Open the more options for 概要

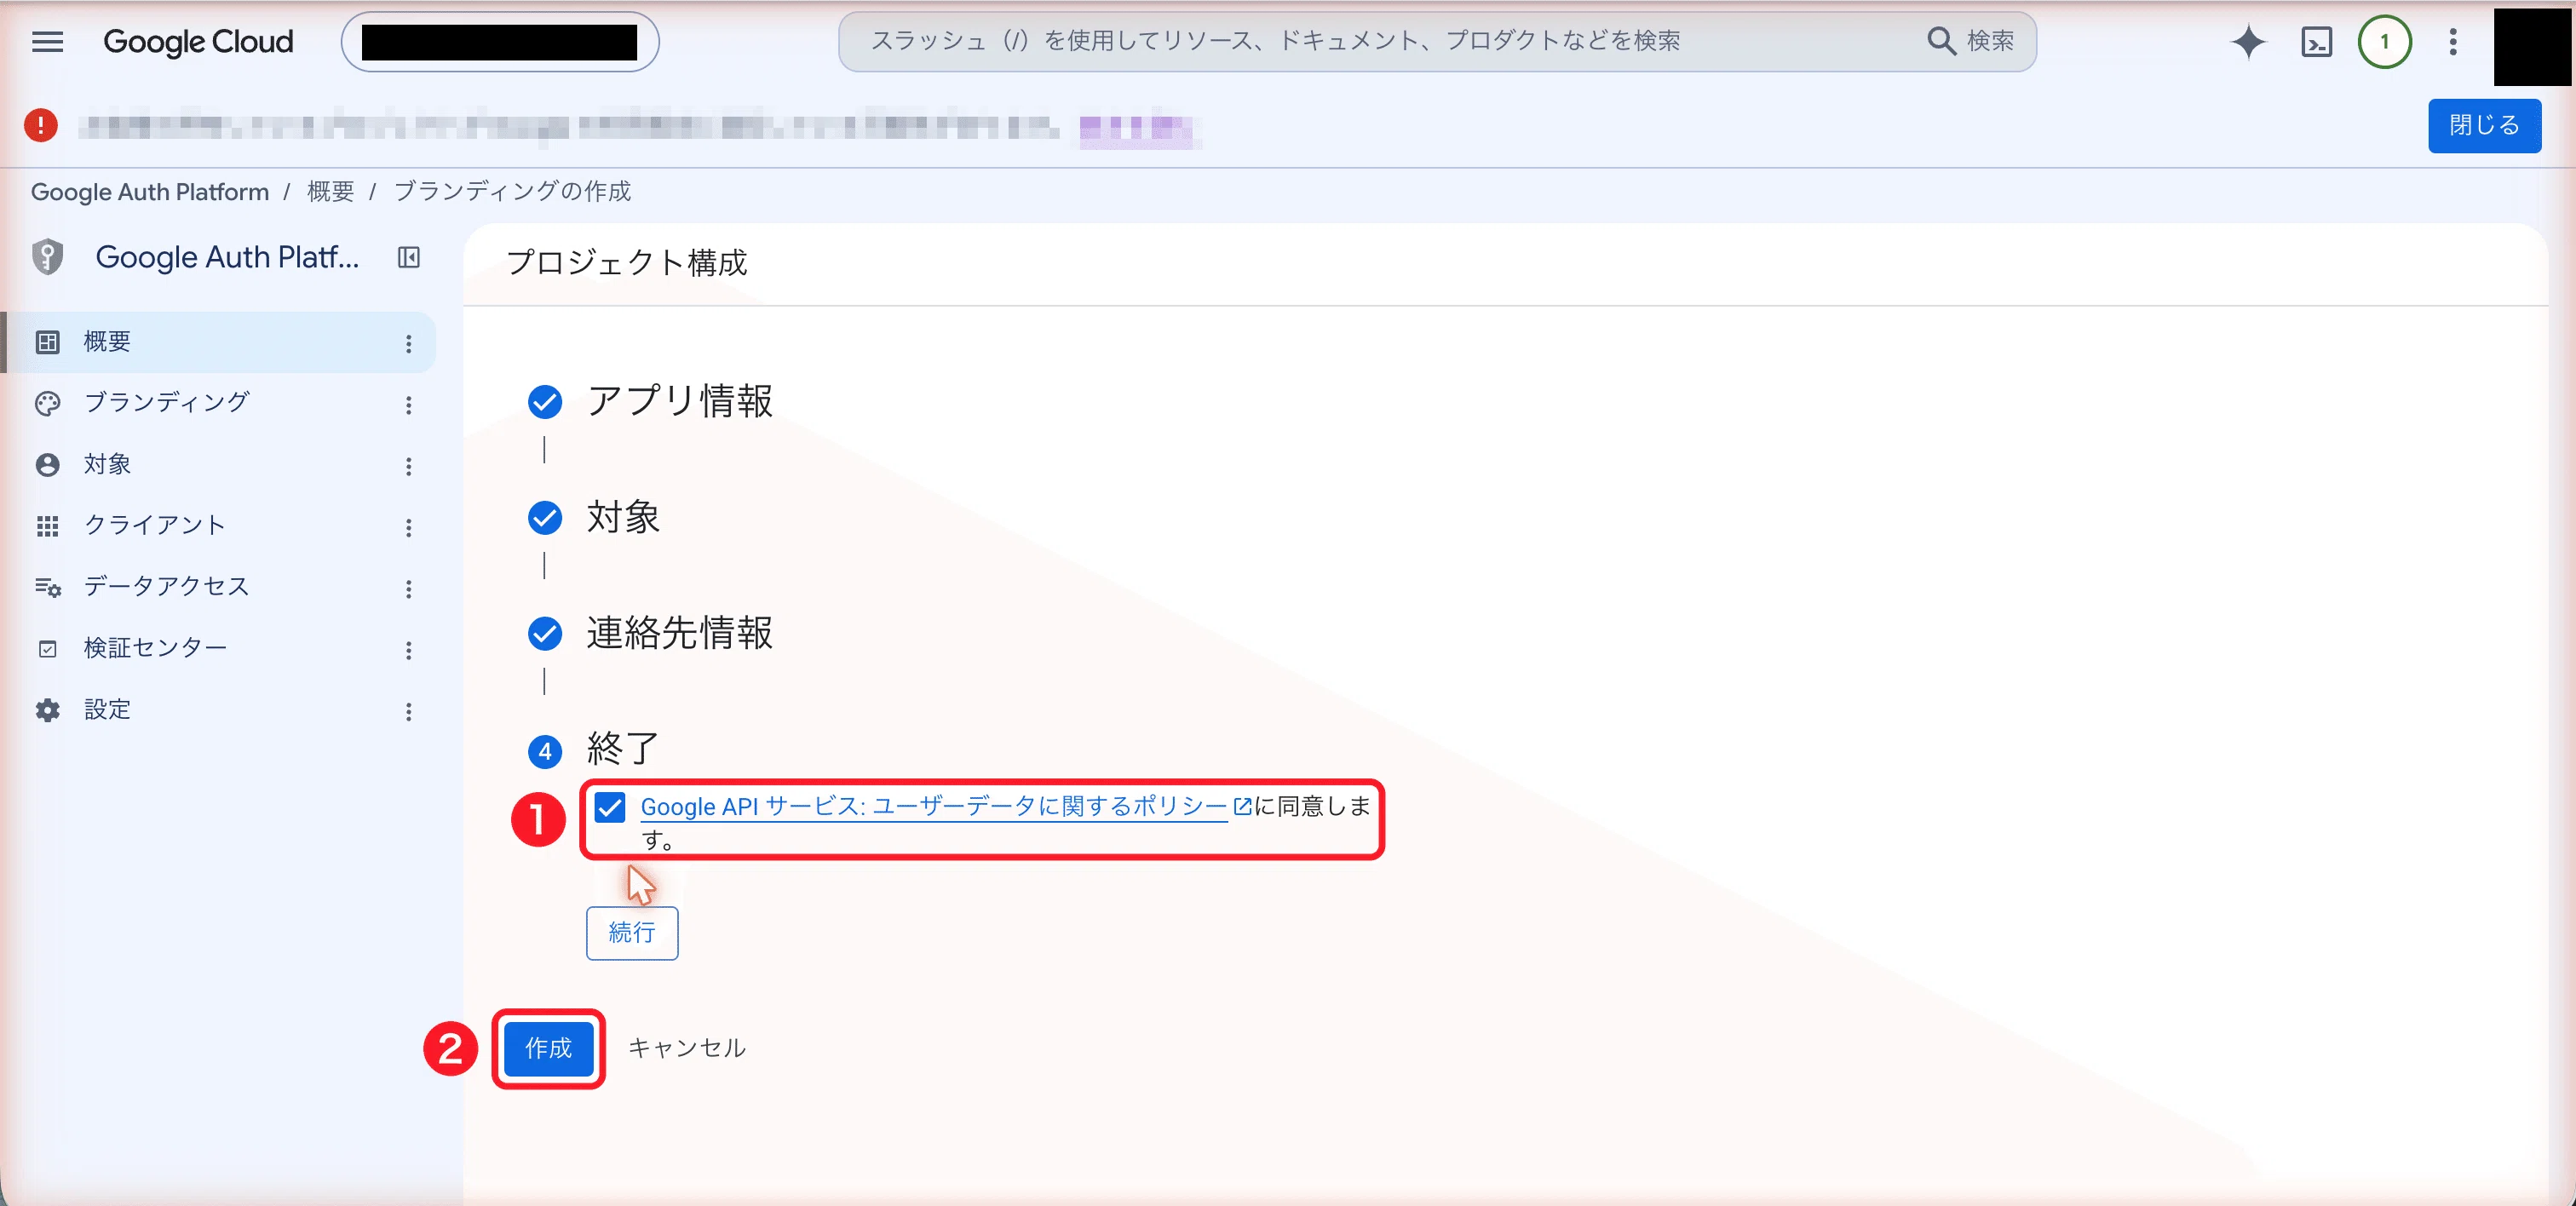(408, 344)
